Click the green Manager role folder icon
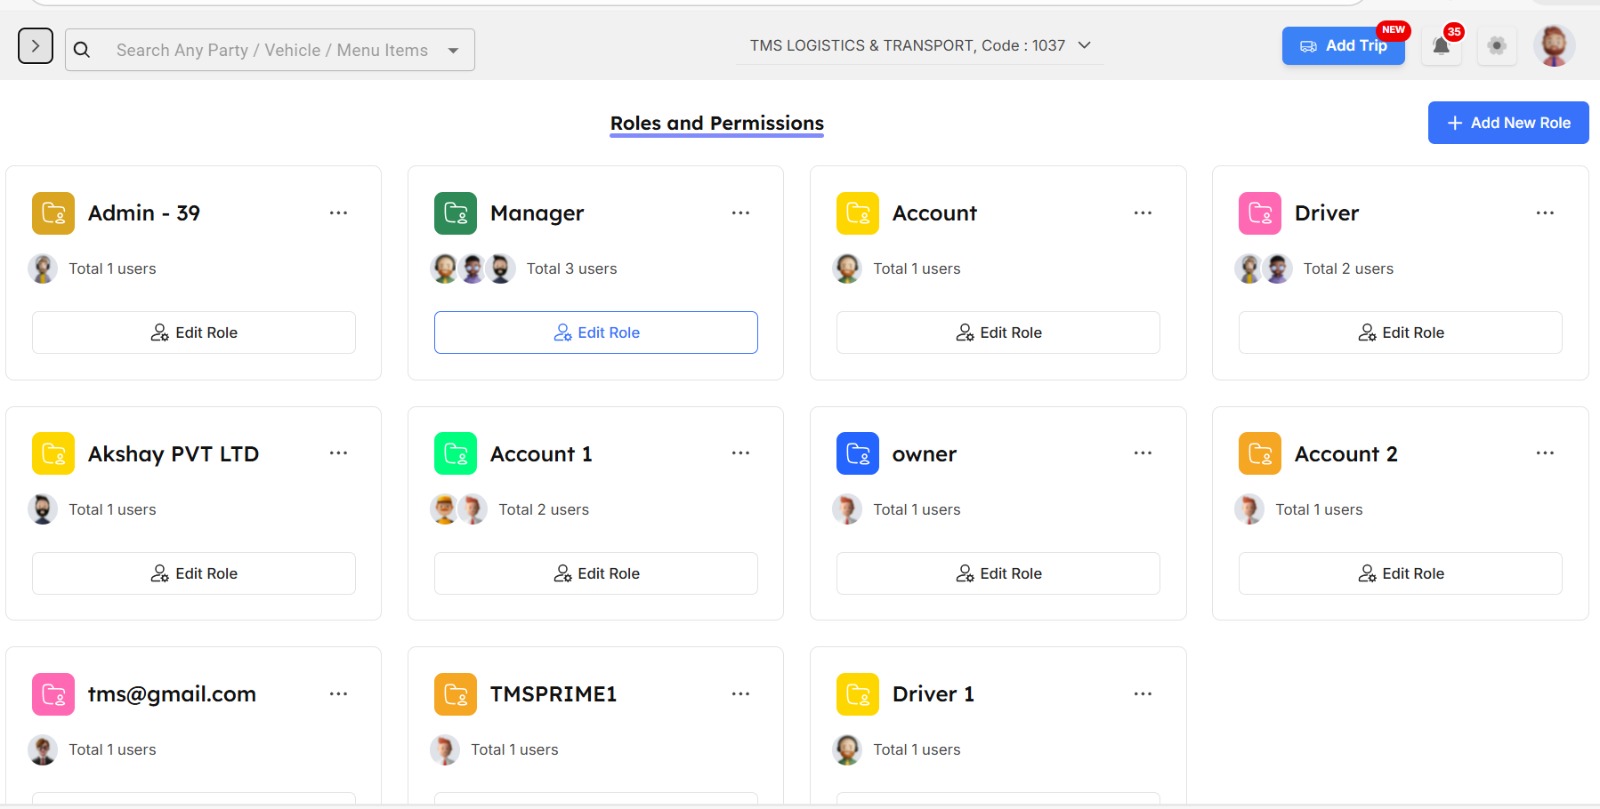This screenshot has width=1600, height=809. (x=455, y=213)
